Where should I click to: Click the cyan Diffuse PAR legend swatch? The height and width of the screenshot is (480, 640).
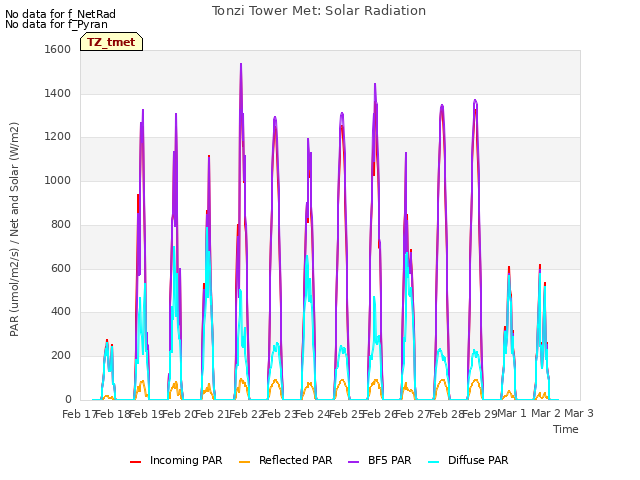point(433,461)
